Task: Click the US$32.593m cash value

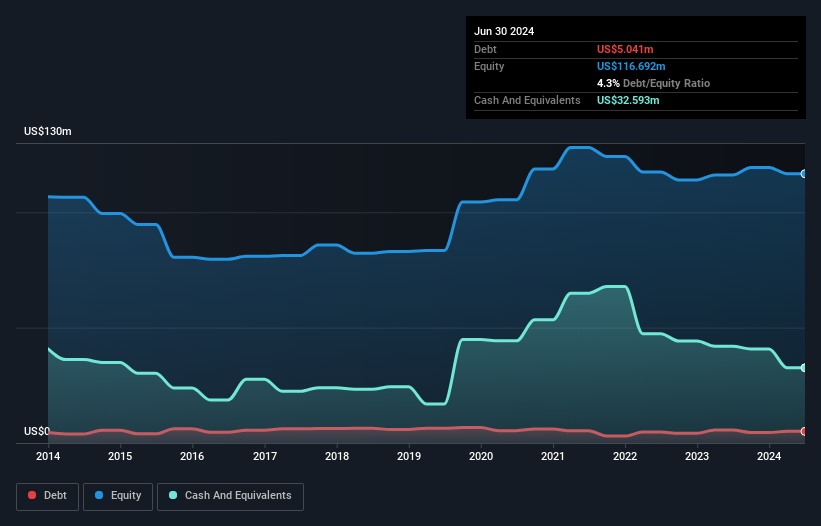Action: pos(628,100)
